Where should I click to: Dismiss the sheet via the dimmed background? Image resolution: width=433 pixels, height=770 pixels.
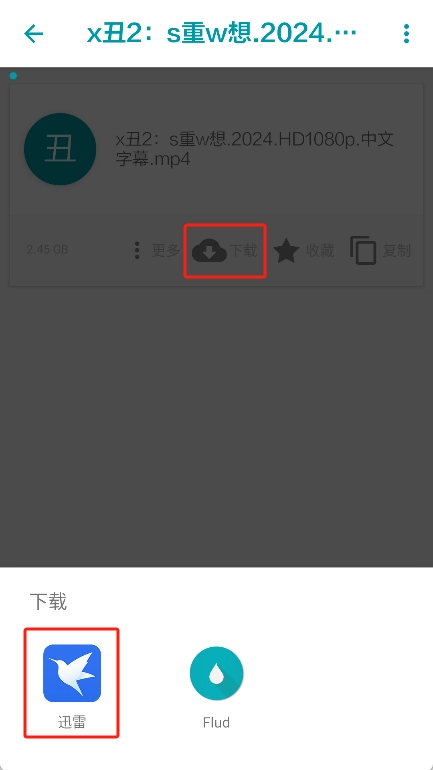[x=216, y=422]
